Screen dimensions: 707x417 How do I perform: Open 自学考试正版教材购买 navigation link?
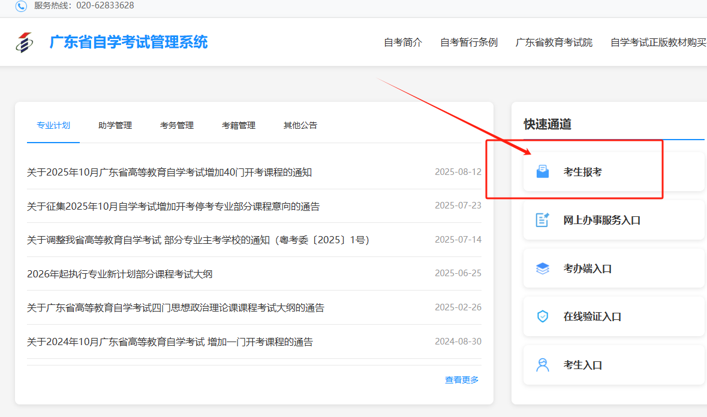tap(658, 42)
